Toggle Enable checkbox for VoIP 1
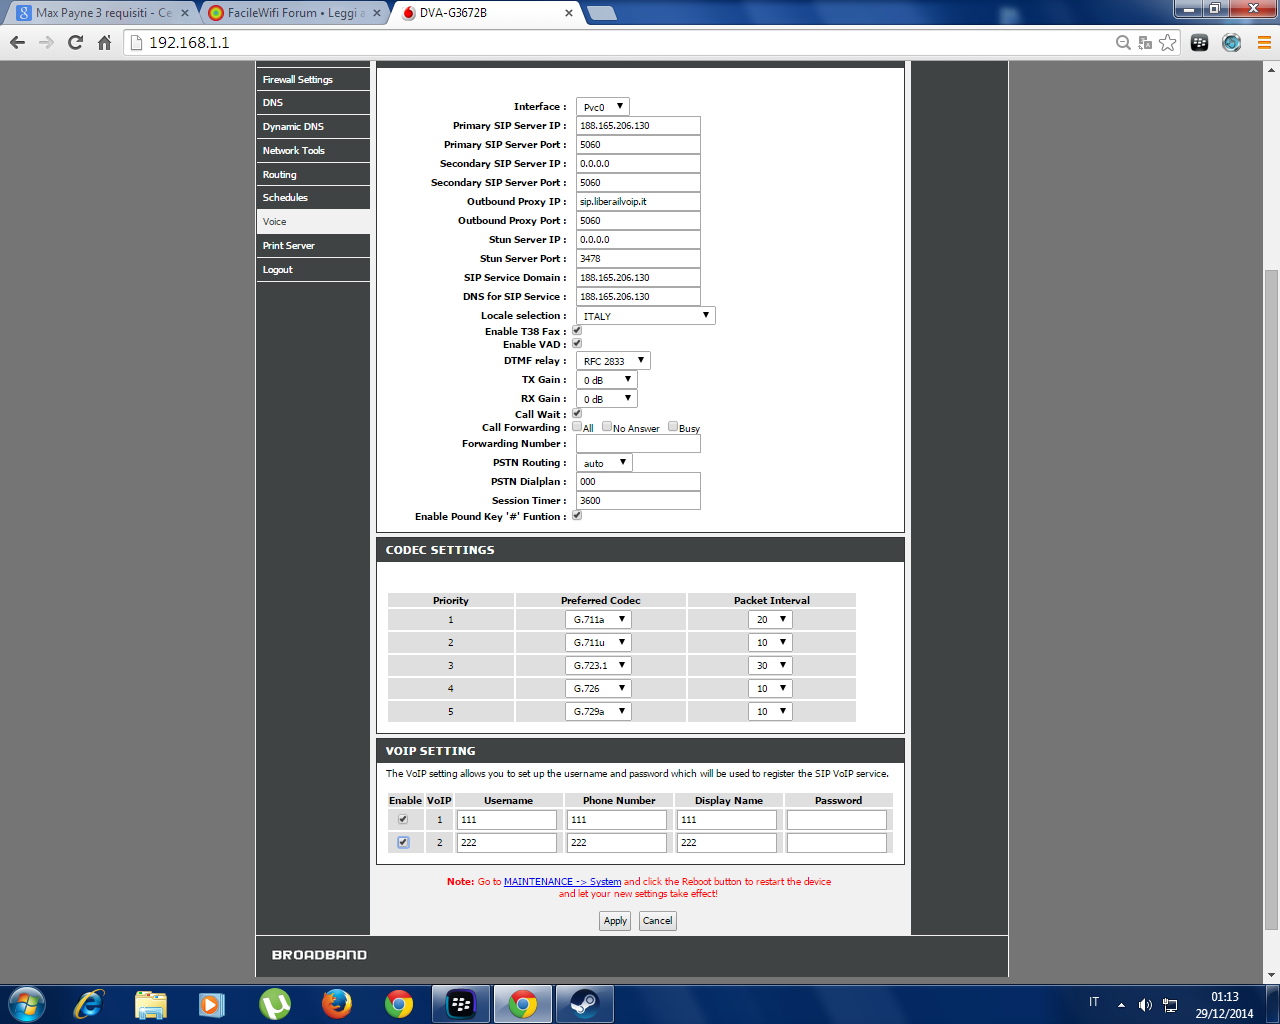The height and width of the screenshot is (1024, 1280). coord(403,819)
